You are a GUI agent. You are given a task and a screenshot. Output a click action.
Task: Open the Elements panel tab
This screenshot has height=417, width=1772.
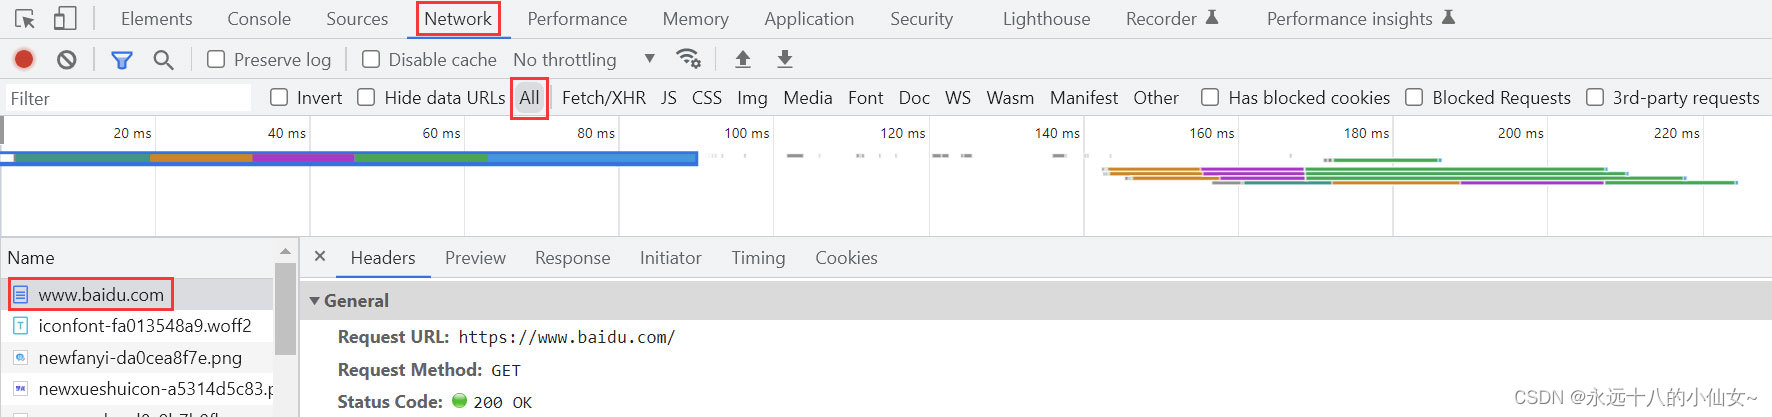click(157, 18)
